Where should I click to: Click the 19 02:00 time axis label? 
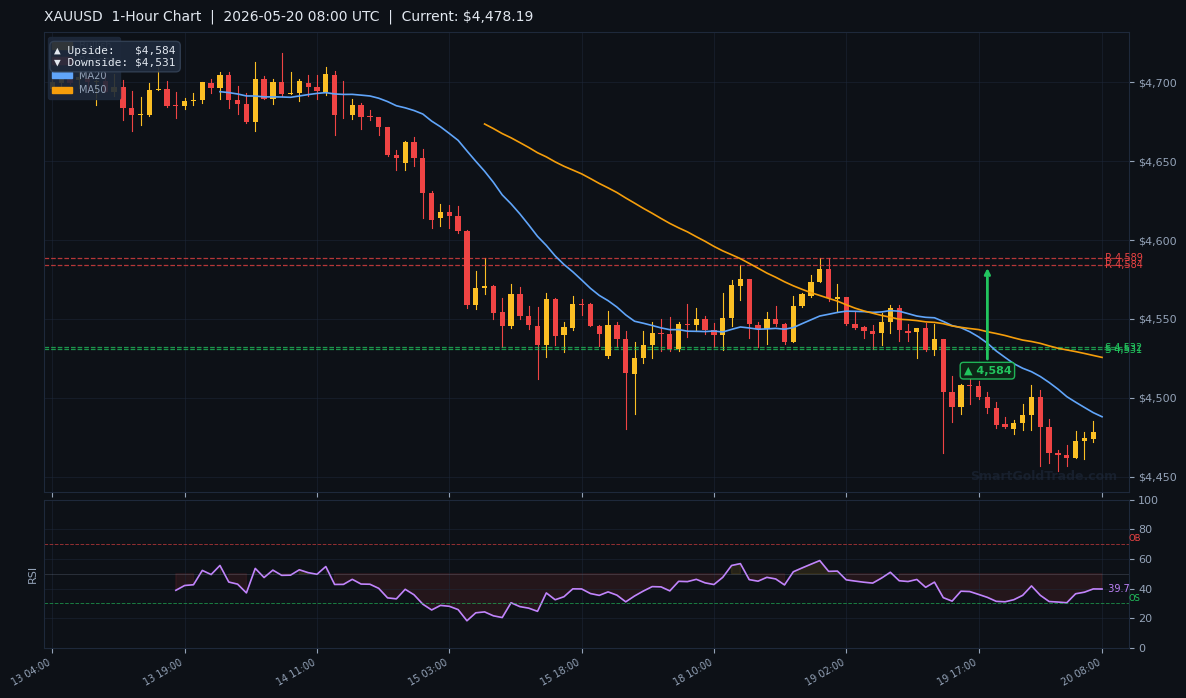[x=825, y=672]
